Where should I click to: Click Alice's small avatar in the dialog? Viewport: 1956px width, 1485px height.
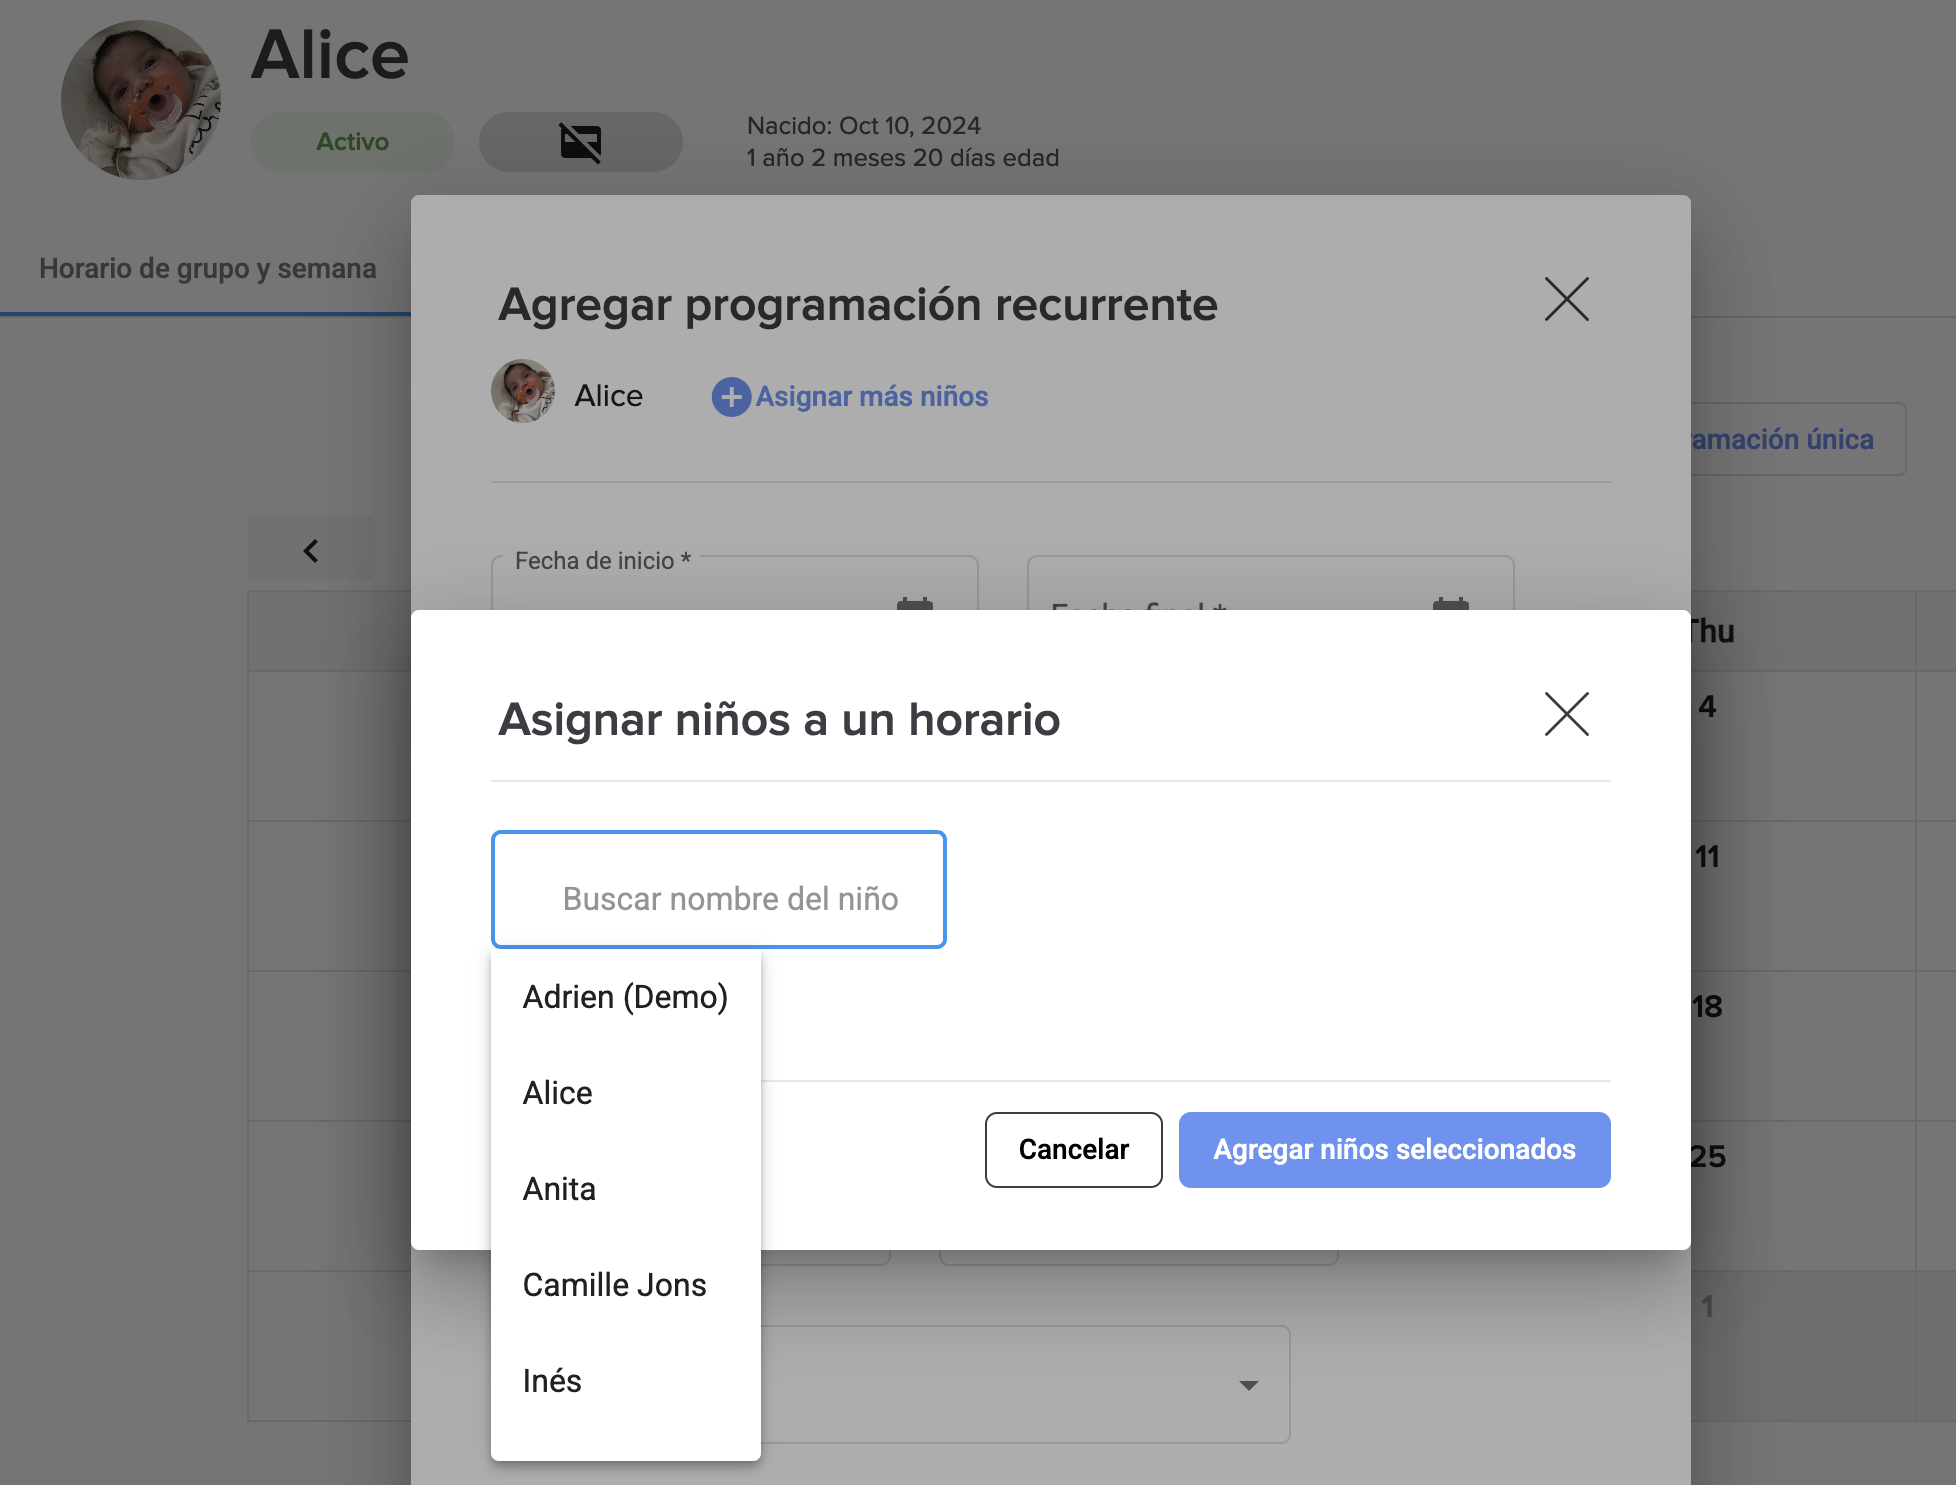[523, 392]
